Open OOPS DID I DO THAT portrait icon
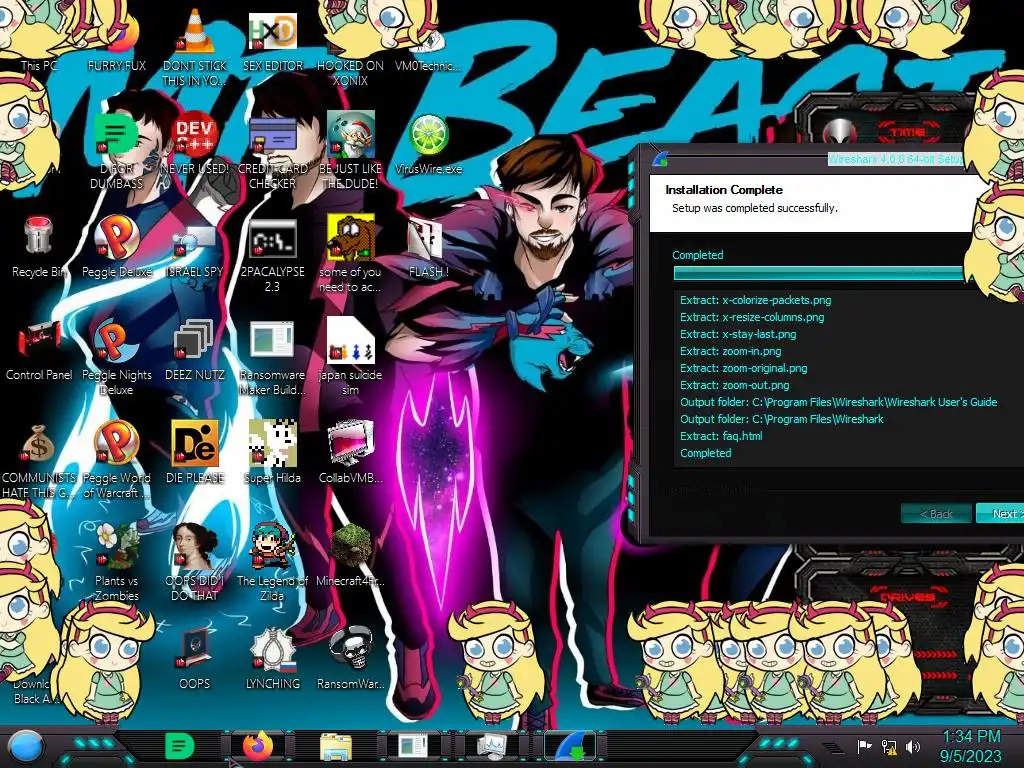 coord(195,563)
